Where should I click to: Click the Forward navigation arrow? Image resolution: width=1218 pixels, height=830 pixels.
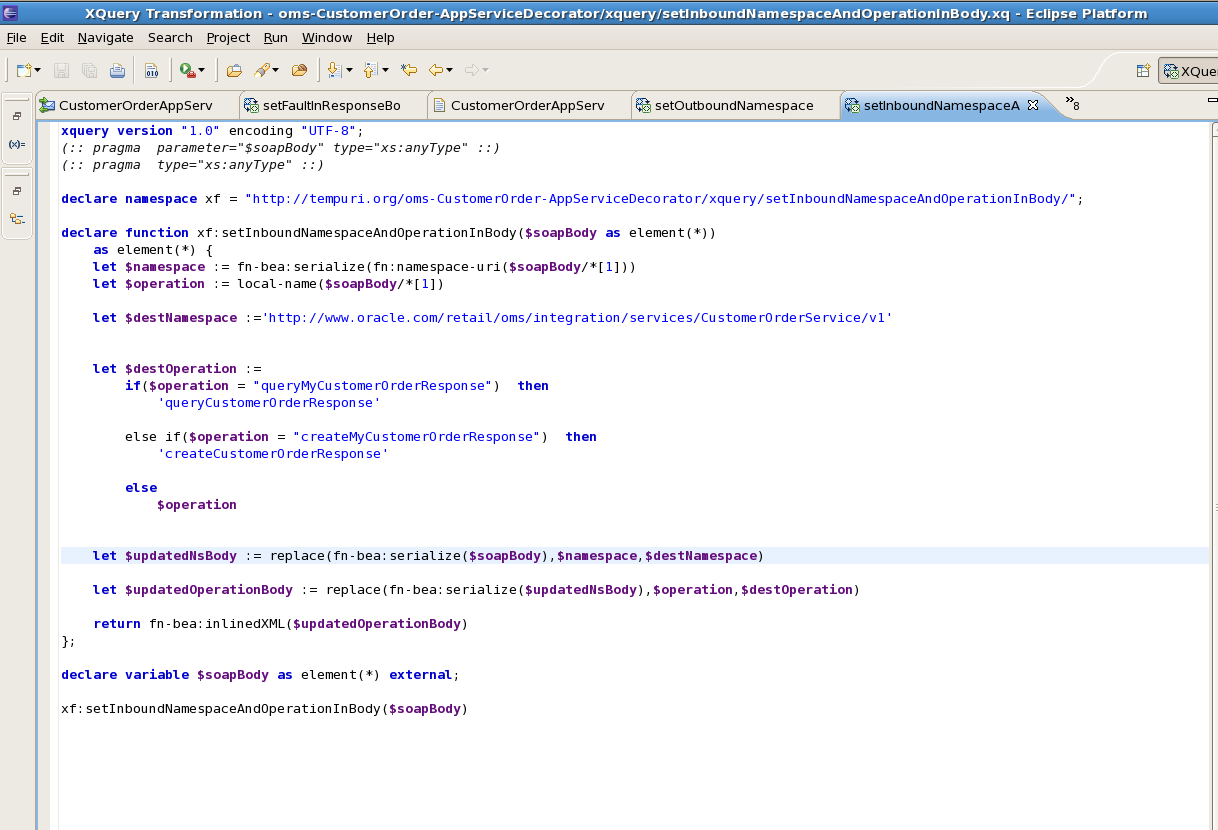[x=472, y=70]
